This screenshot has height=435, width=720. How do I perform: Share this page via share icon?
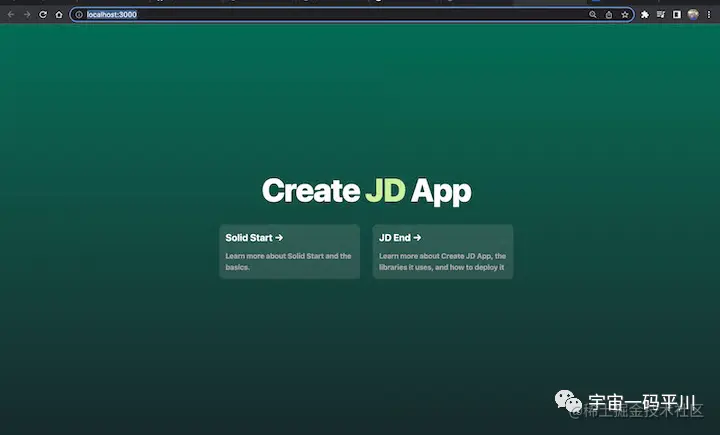[x=609, y=15]
